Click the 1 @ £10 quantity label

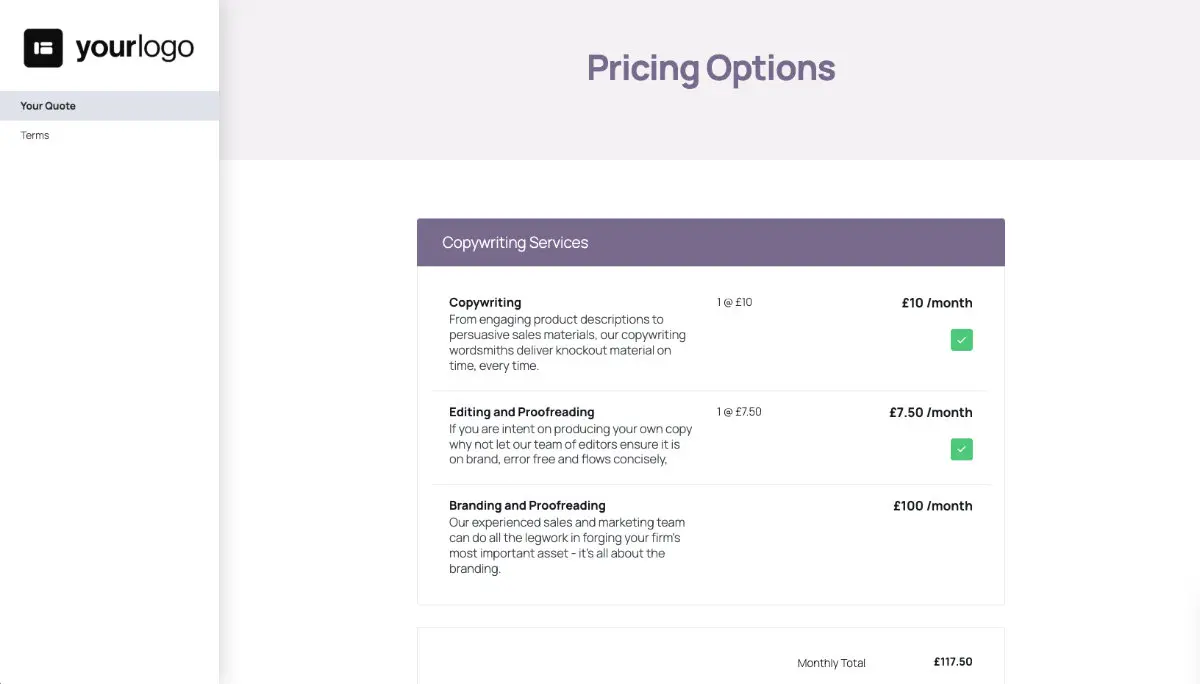coord(735,302)
